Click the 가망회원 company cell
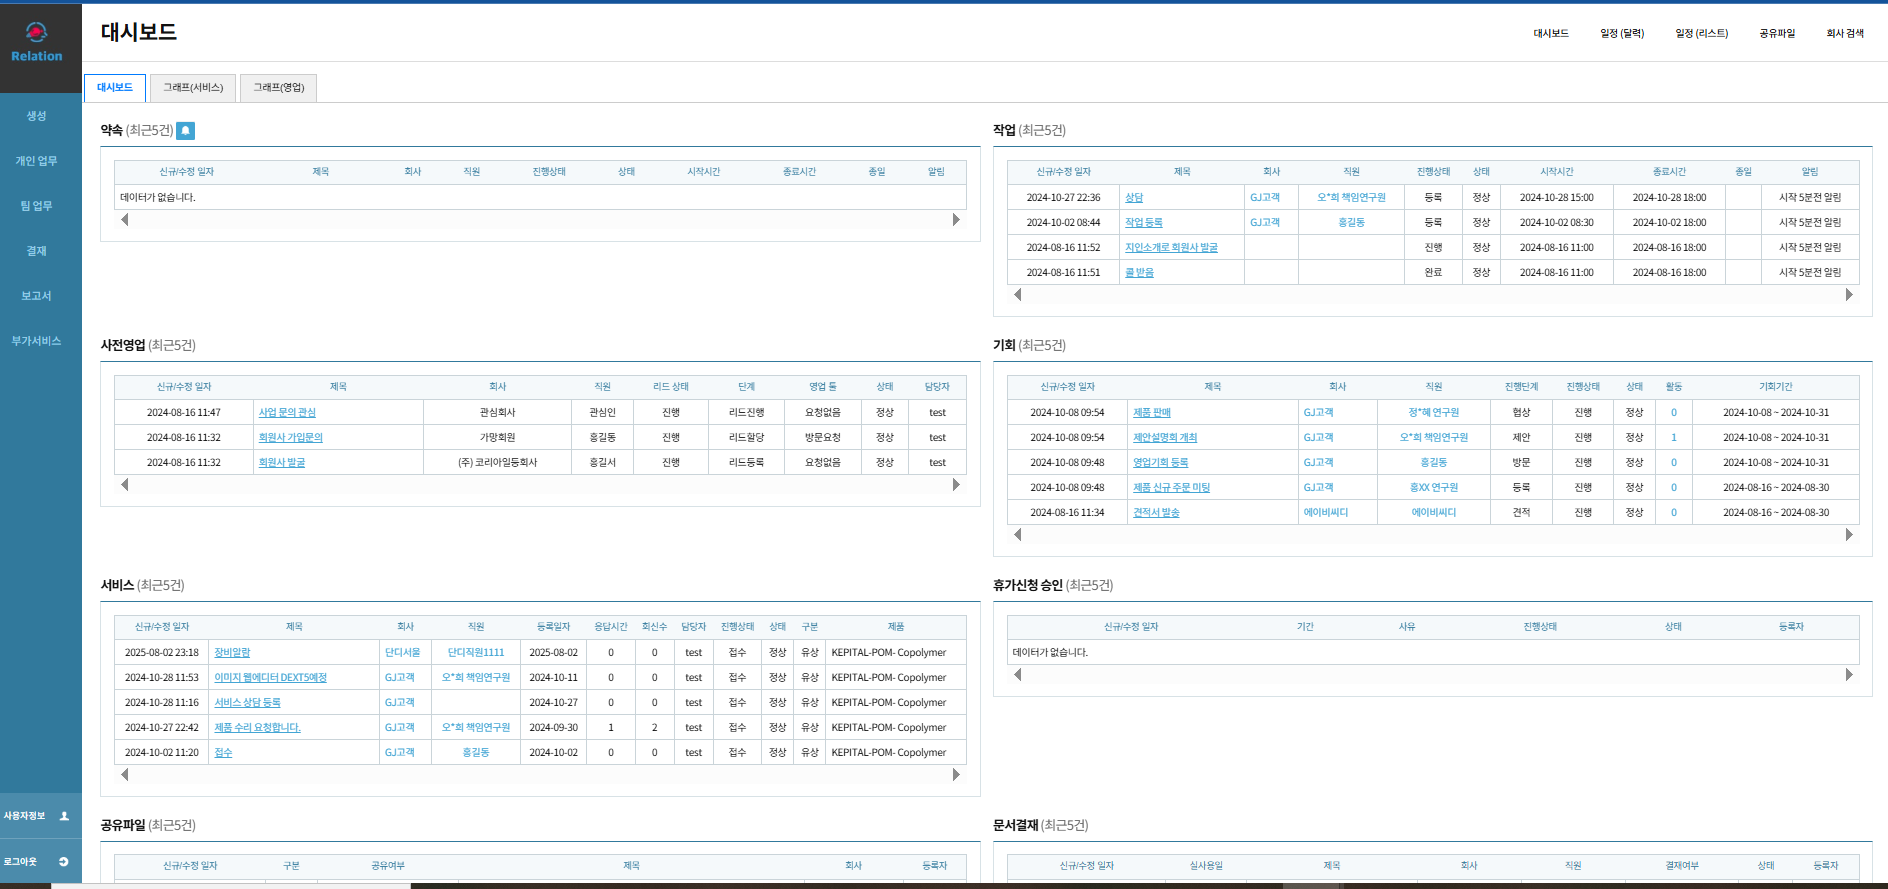1888x889 pixels. pos(497,438)
